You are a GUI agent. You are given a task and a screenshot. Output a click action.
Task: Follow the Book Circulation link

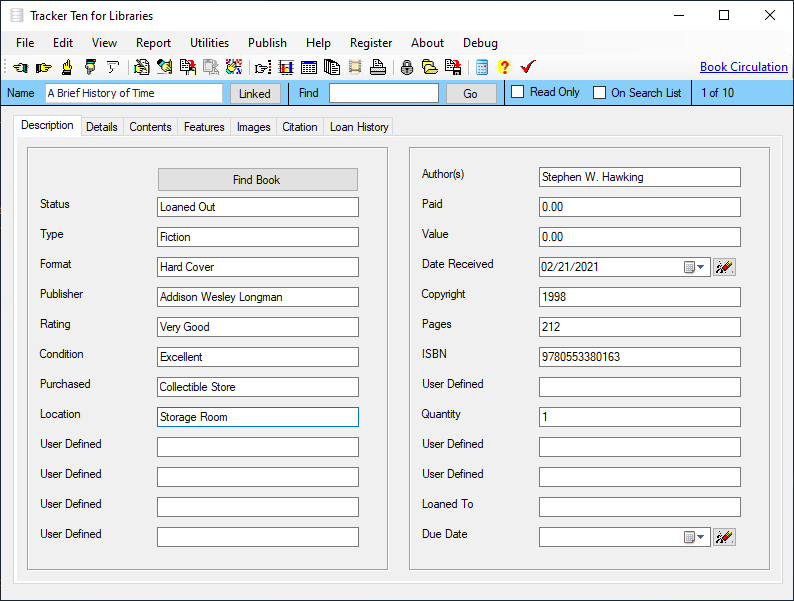(x=743, y=67)
